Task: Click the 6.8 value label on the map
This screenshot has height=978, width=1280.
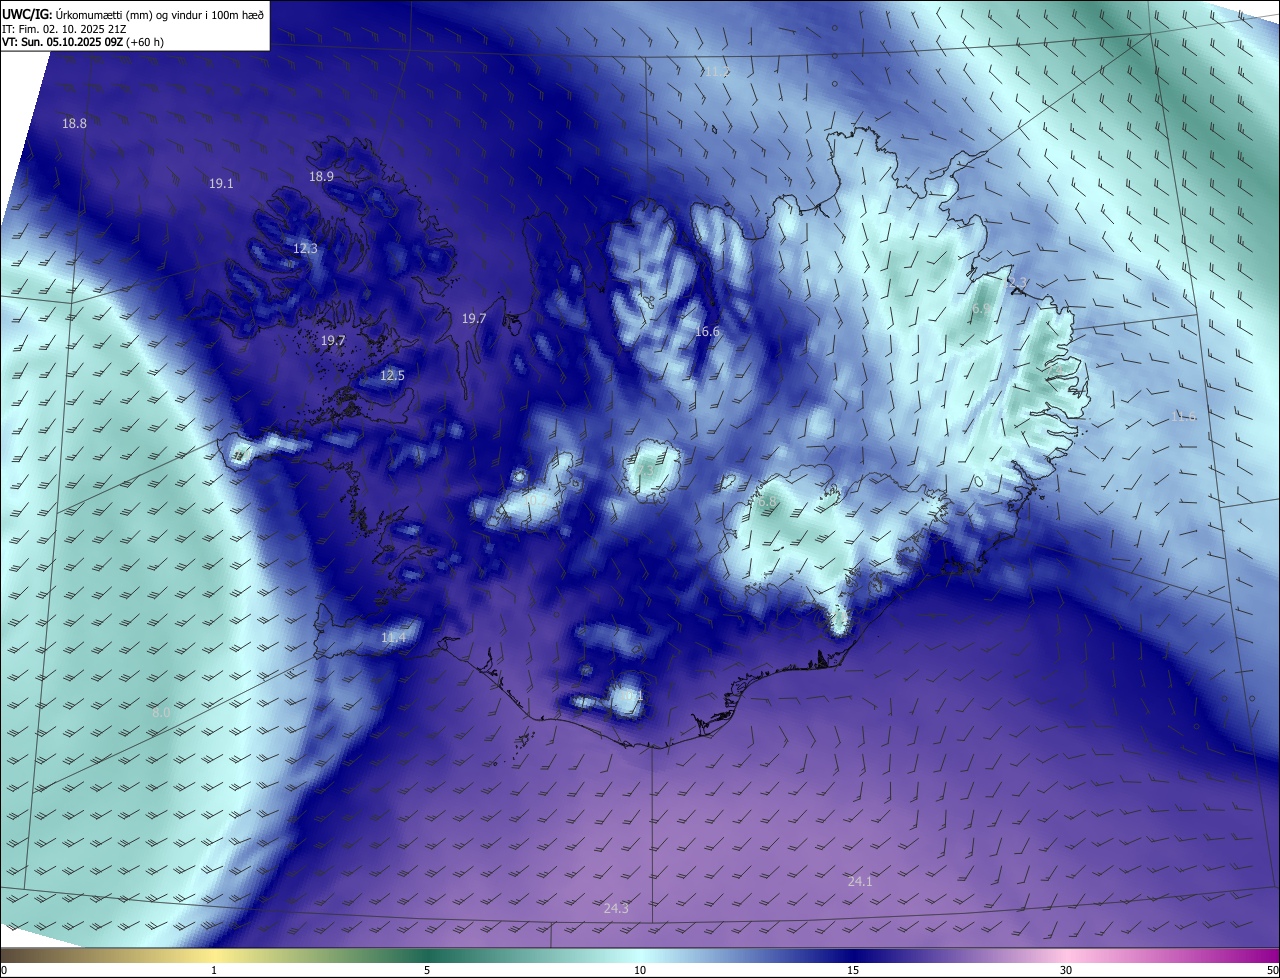Action: (767, 501)
